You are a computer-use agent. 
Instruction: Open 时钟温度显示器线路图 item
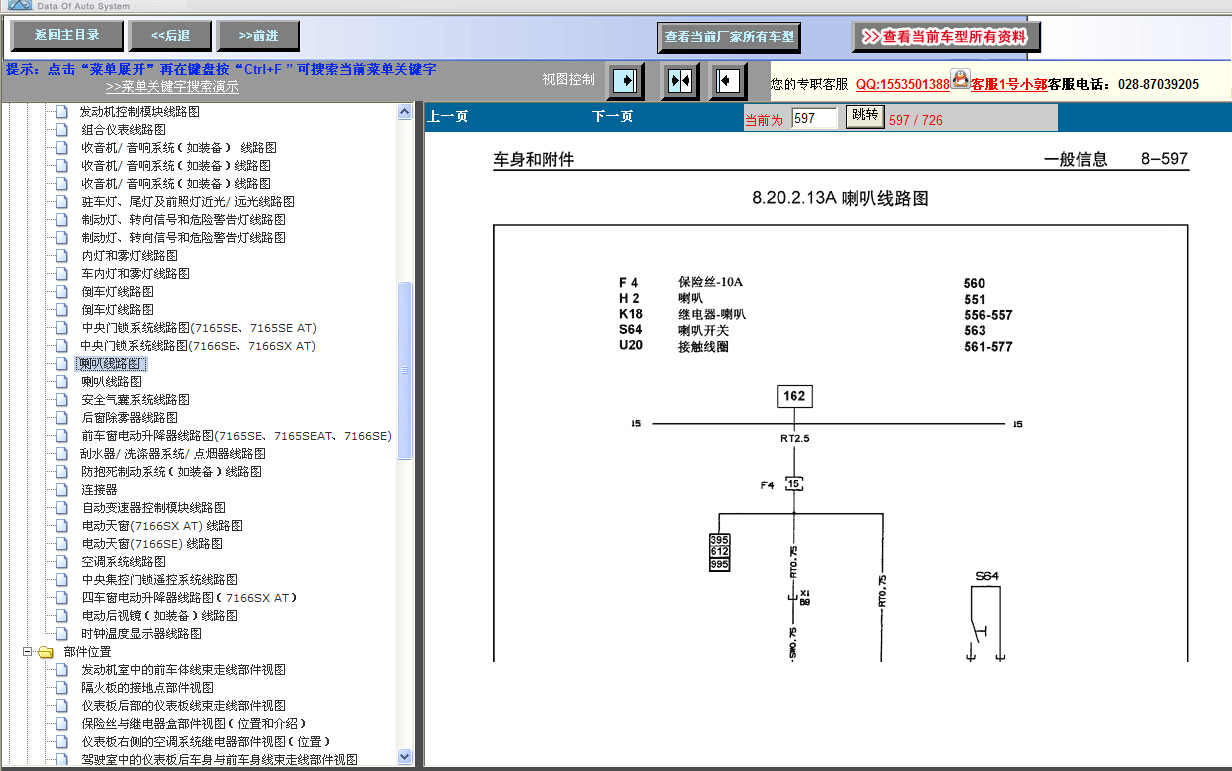point(141,634)
